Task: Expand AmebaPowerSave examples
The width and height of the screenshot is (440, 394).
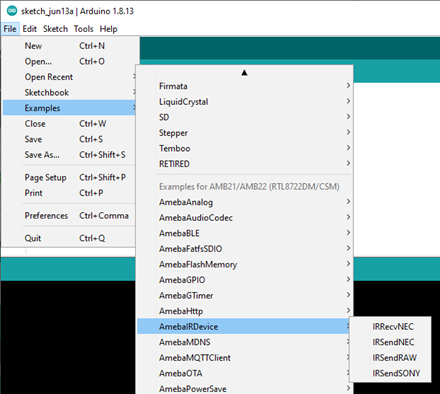Action: [245, 388]
